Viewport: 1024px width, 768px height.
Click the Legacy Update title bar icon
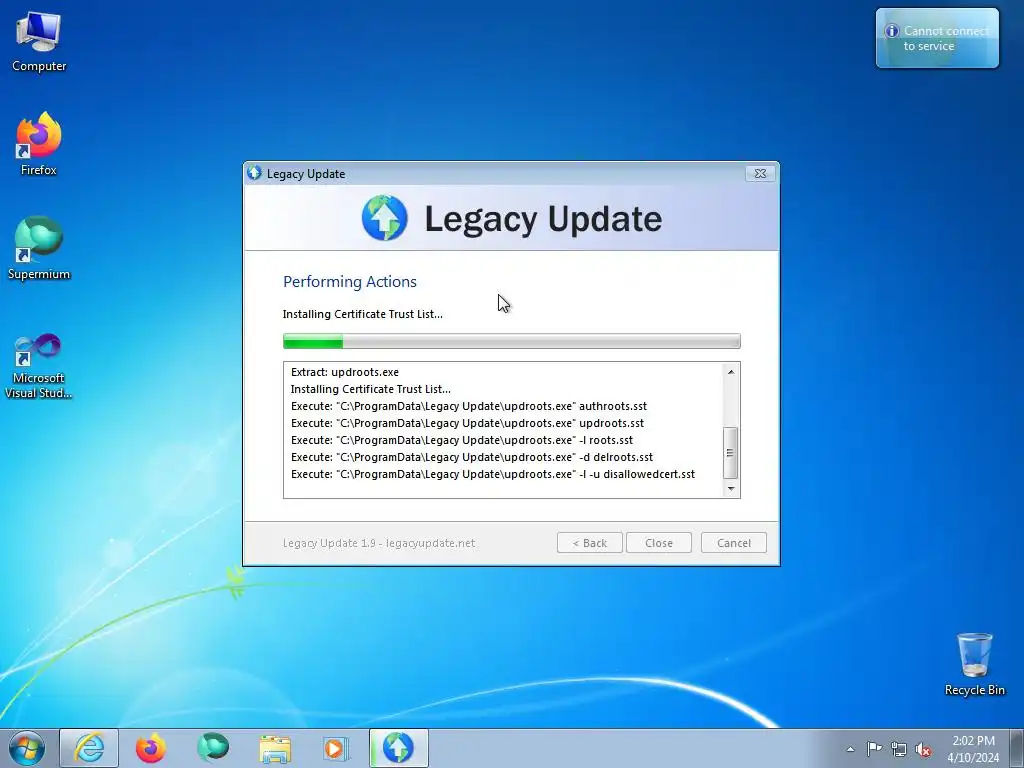(x=255, y=173)
